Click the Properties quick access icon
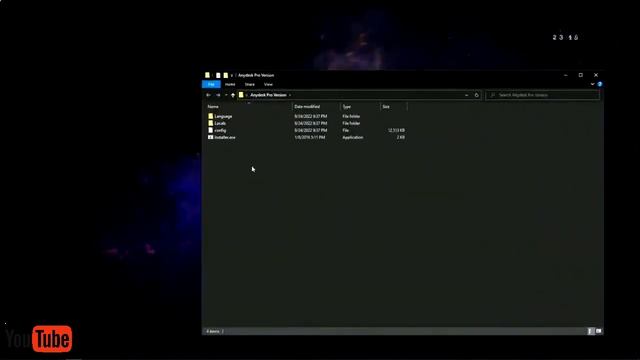Viewport: 640px width, 360px height. [x=218, y=75]
